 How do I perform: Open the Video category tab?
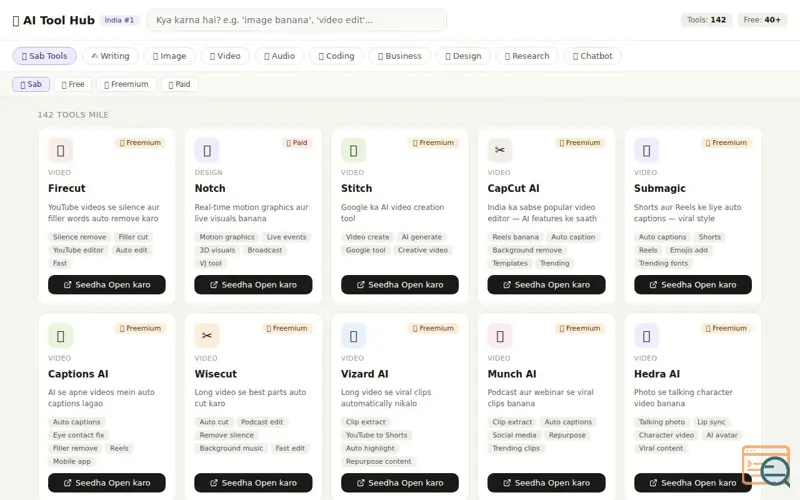click(225, 56)
